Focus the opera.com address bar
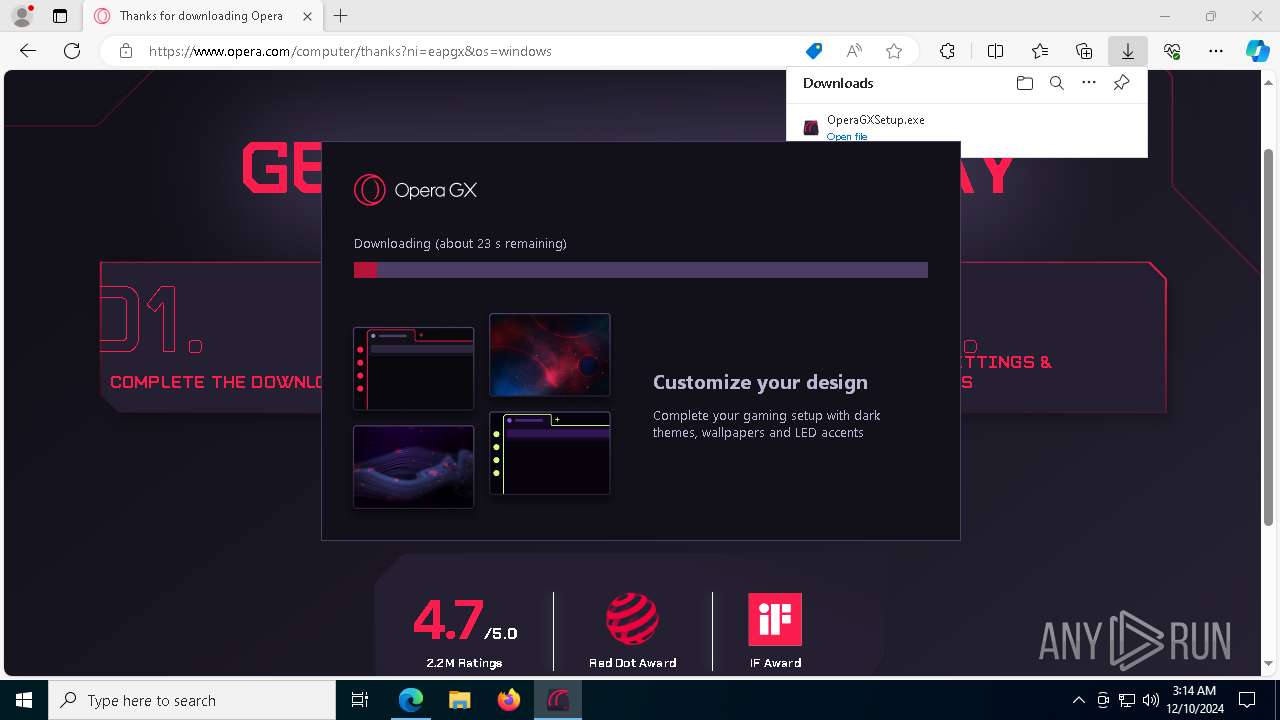1280x720 pixels. (x=470, y=51)
